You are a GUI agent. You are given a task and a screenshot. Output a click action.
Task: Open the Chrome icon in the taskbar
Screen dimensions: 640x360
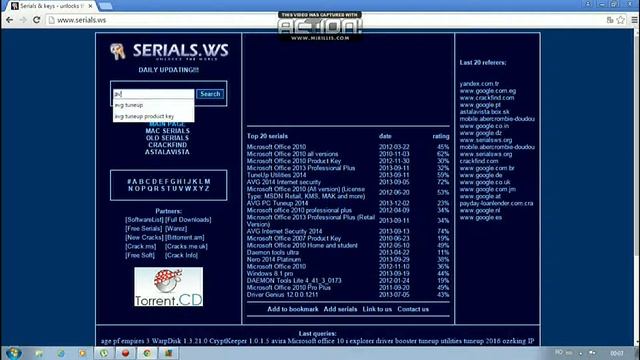click(x=147, y=353)
